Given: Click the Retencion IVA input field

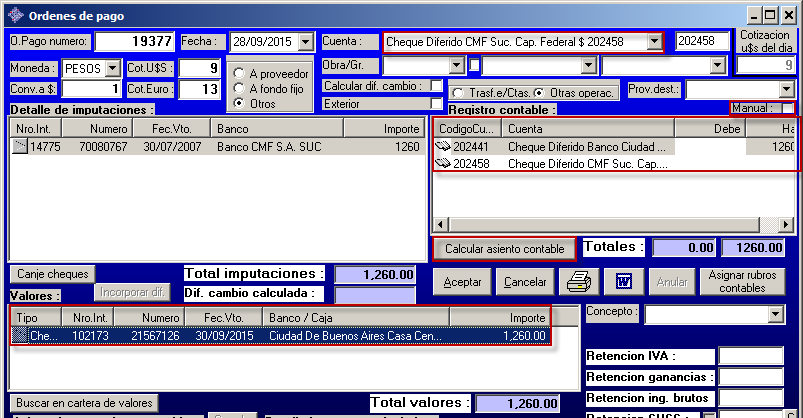Looking at the screenshot, I should [x=744, y=355].
